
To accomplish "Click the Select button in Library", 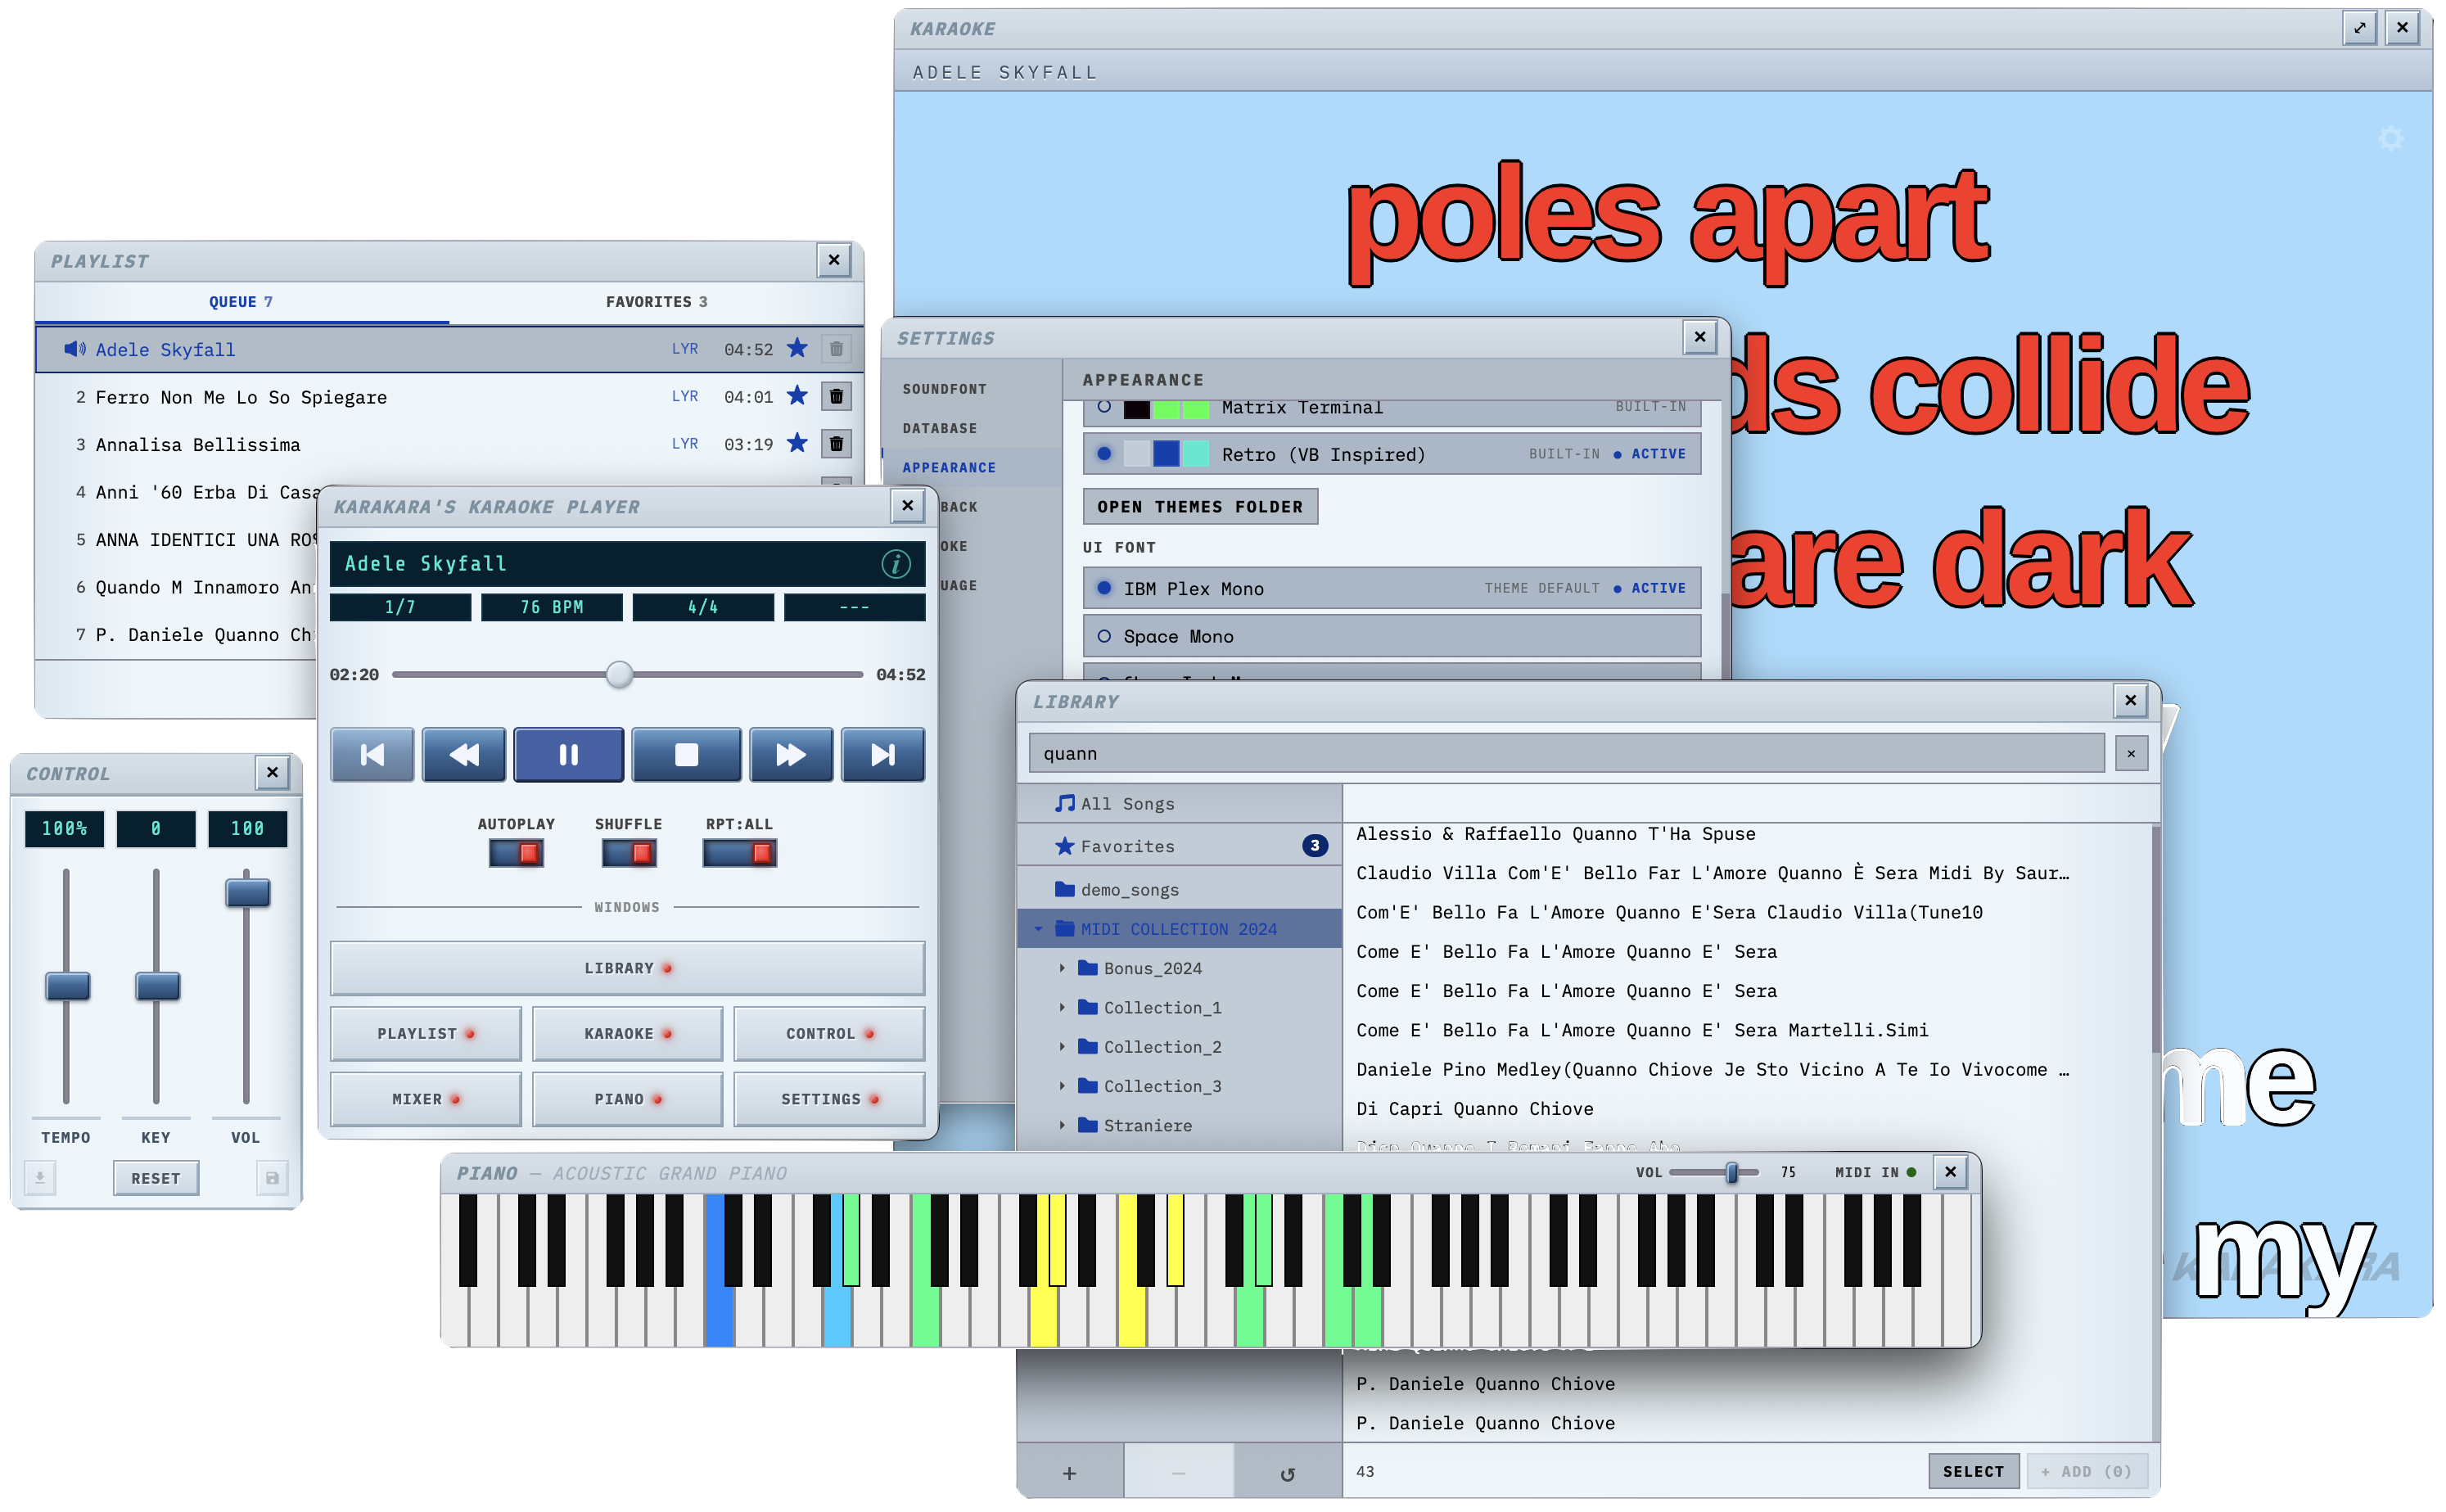I will point(1972,1472).
